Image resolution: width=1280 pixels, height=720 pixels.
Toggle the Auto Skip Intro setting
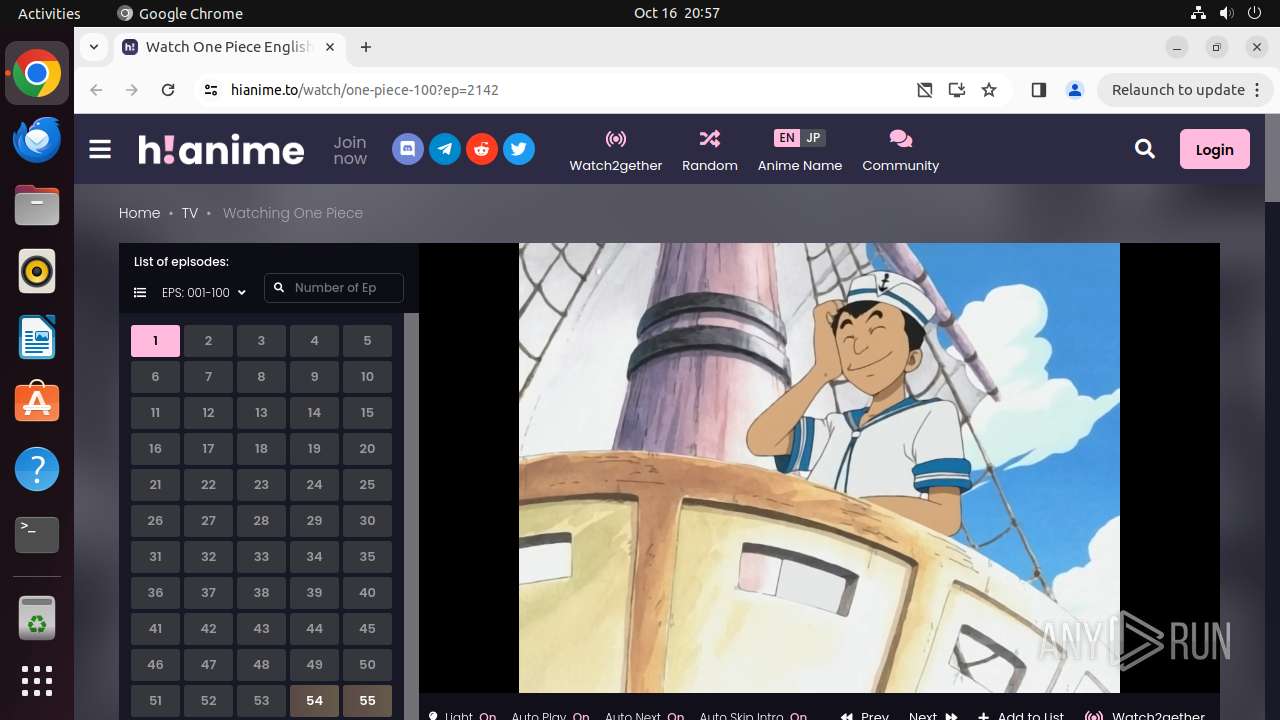[x=753, y=716]
